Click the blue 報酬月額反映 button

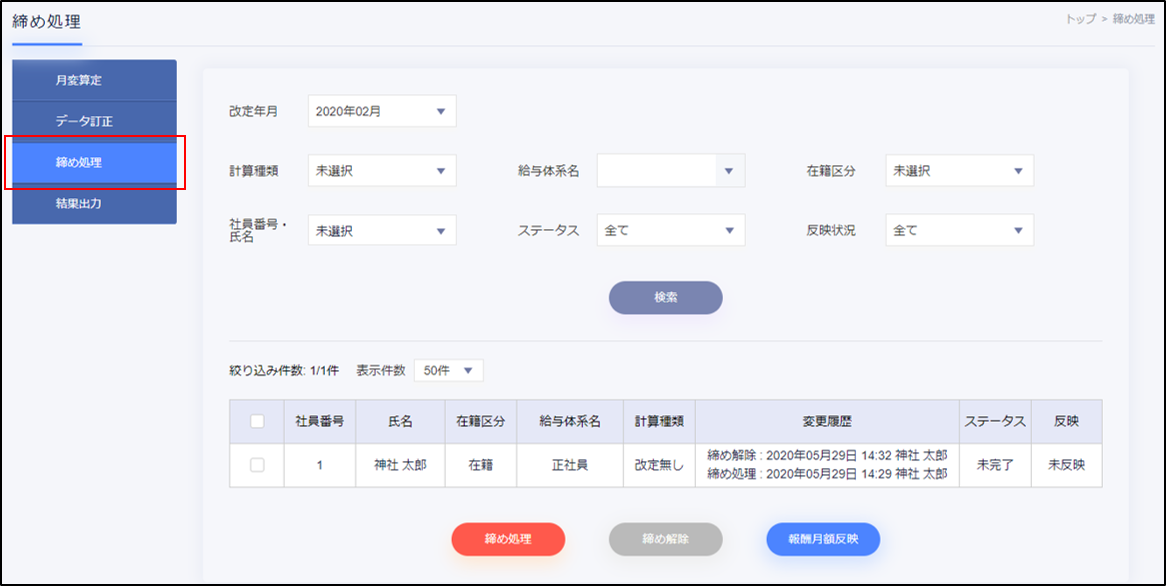coord(823,539)
